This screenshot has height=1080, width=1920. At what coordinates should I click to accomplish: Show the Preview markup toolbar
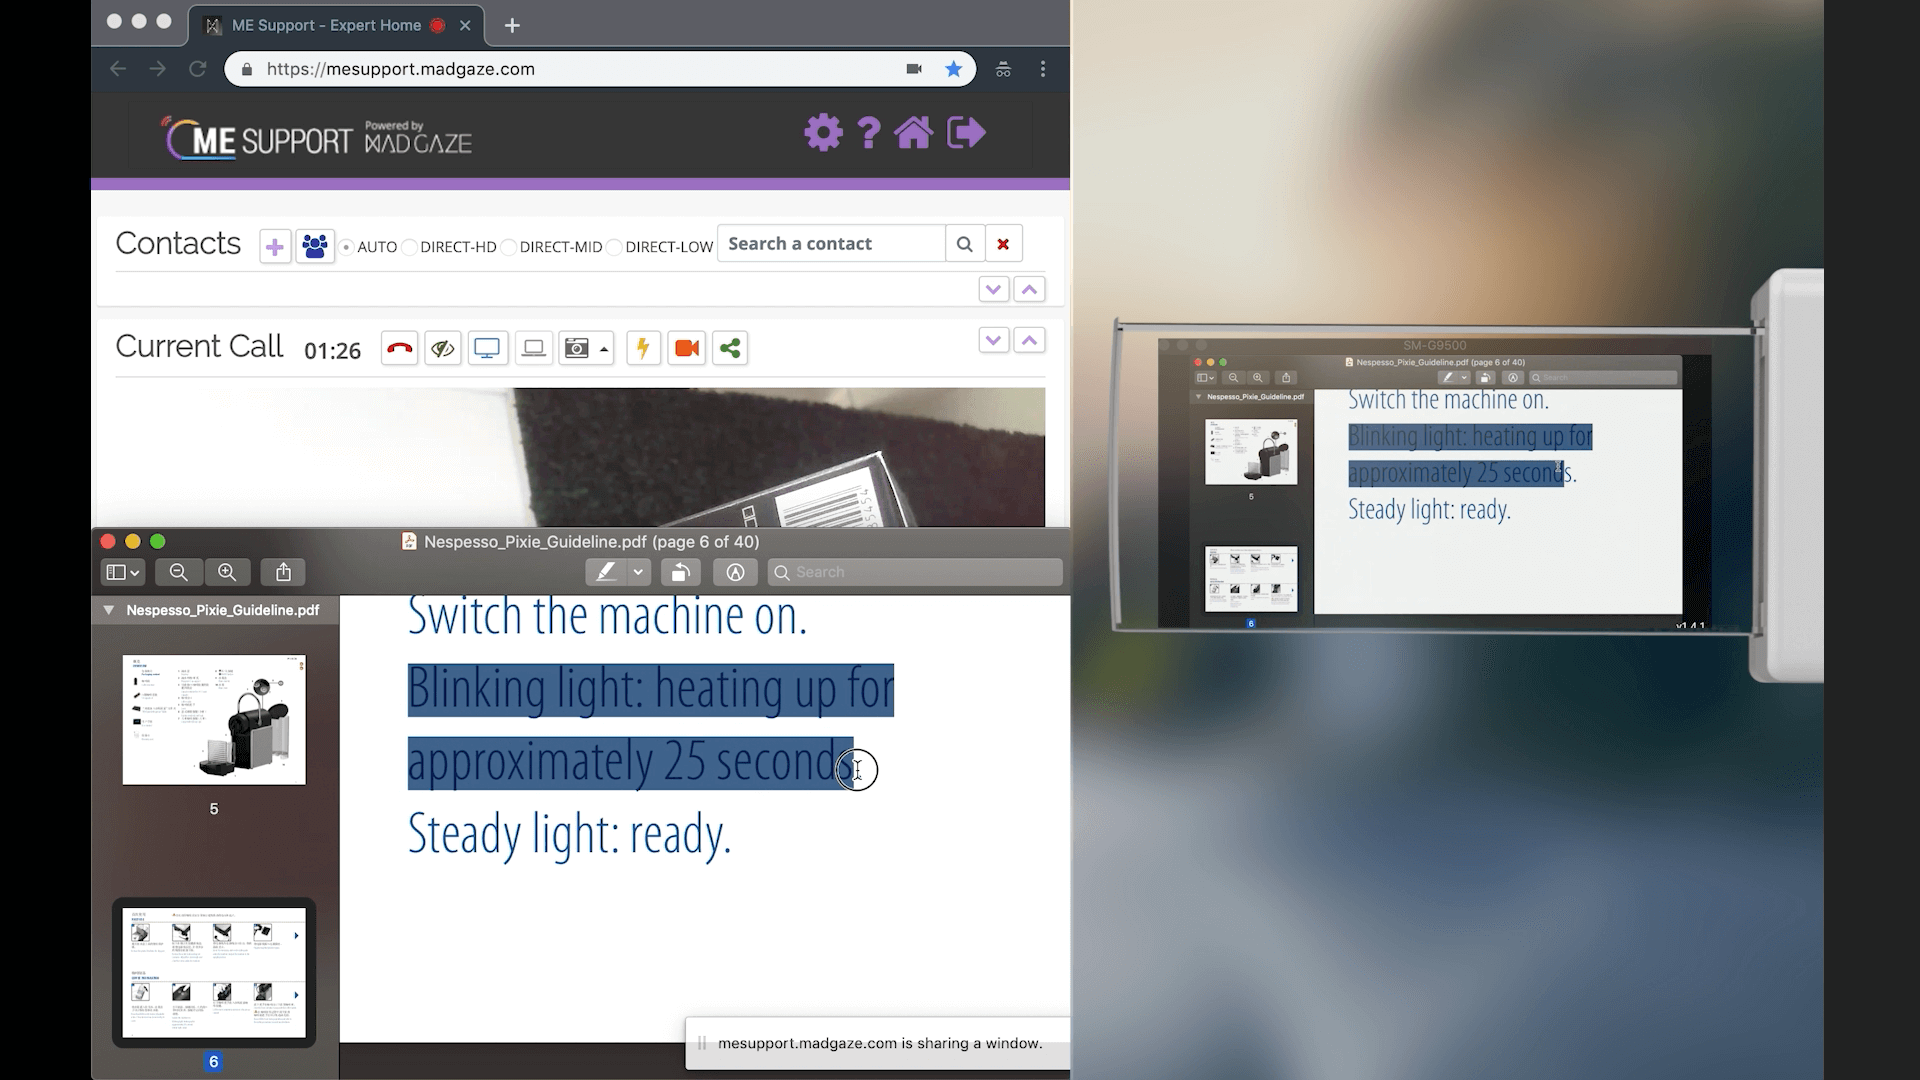click(x=735, y=572)
